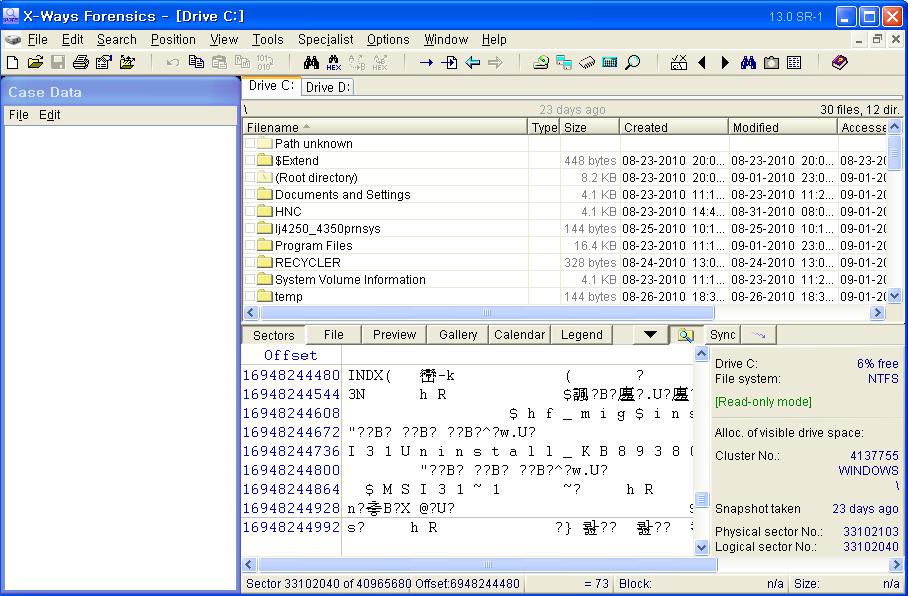Switch to the Gallery tab
The width and height of the screenshot is (908, 596).
(x=457, y=335)
